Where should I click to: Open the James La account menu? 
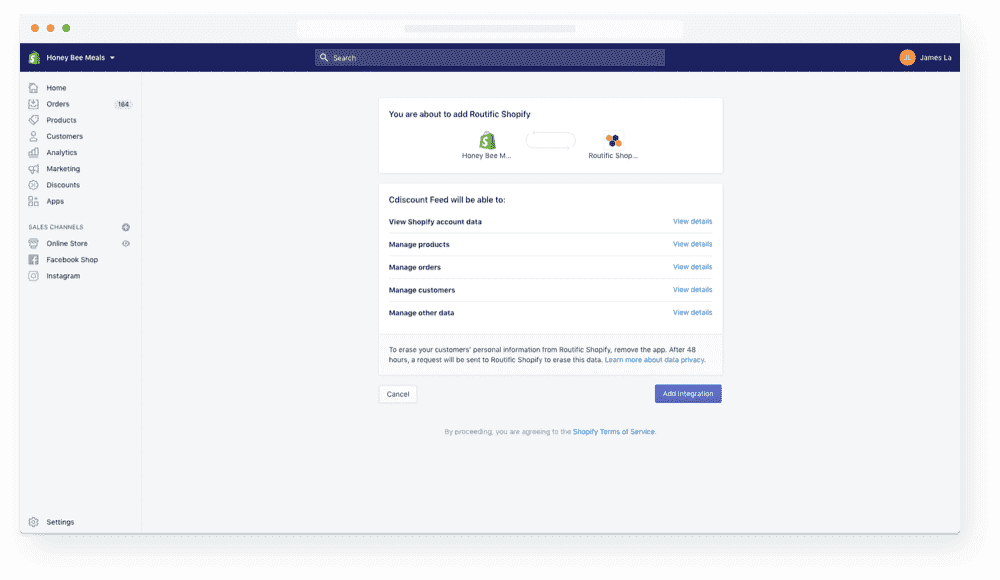(x=925, y=58)
